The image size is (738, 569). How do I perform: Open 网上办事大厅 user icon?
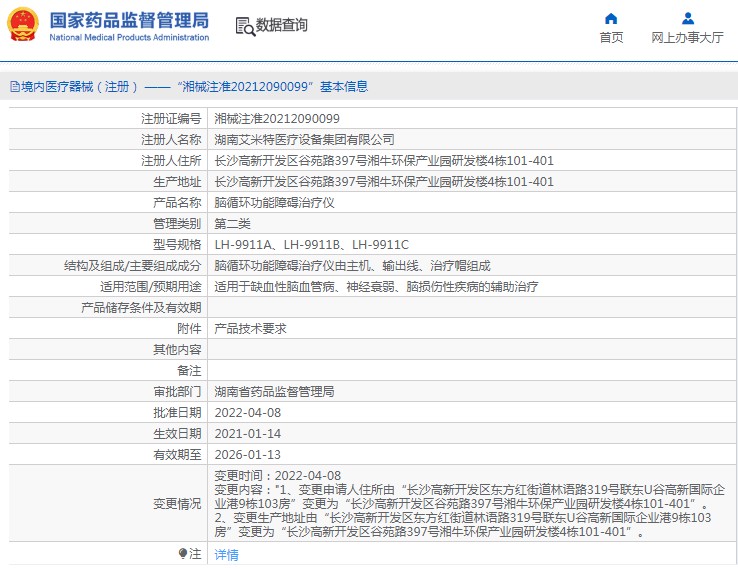point(688,19)
